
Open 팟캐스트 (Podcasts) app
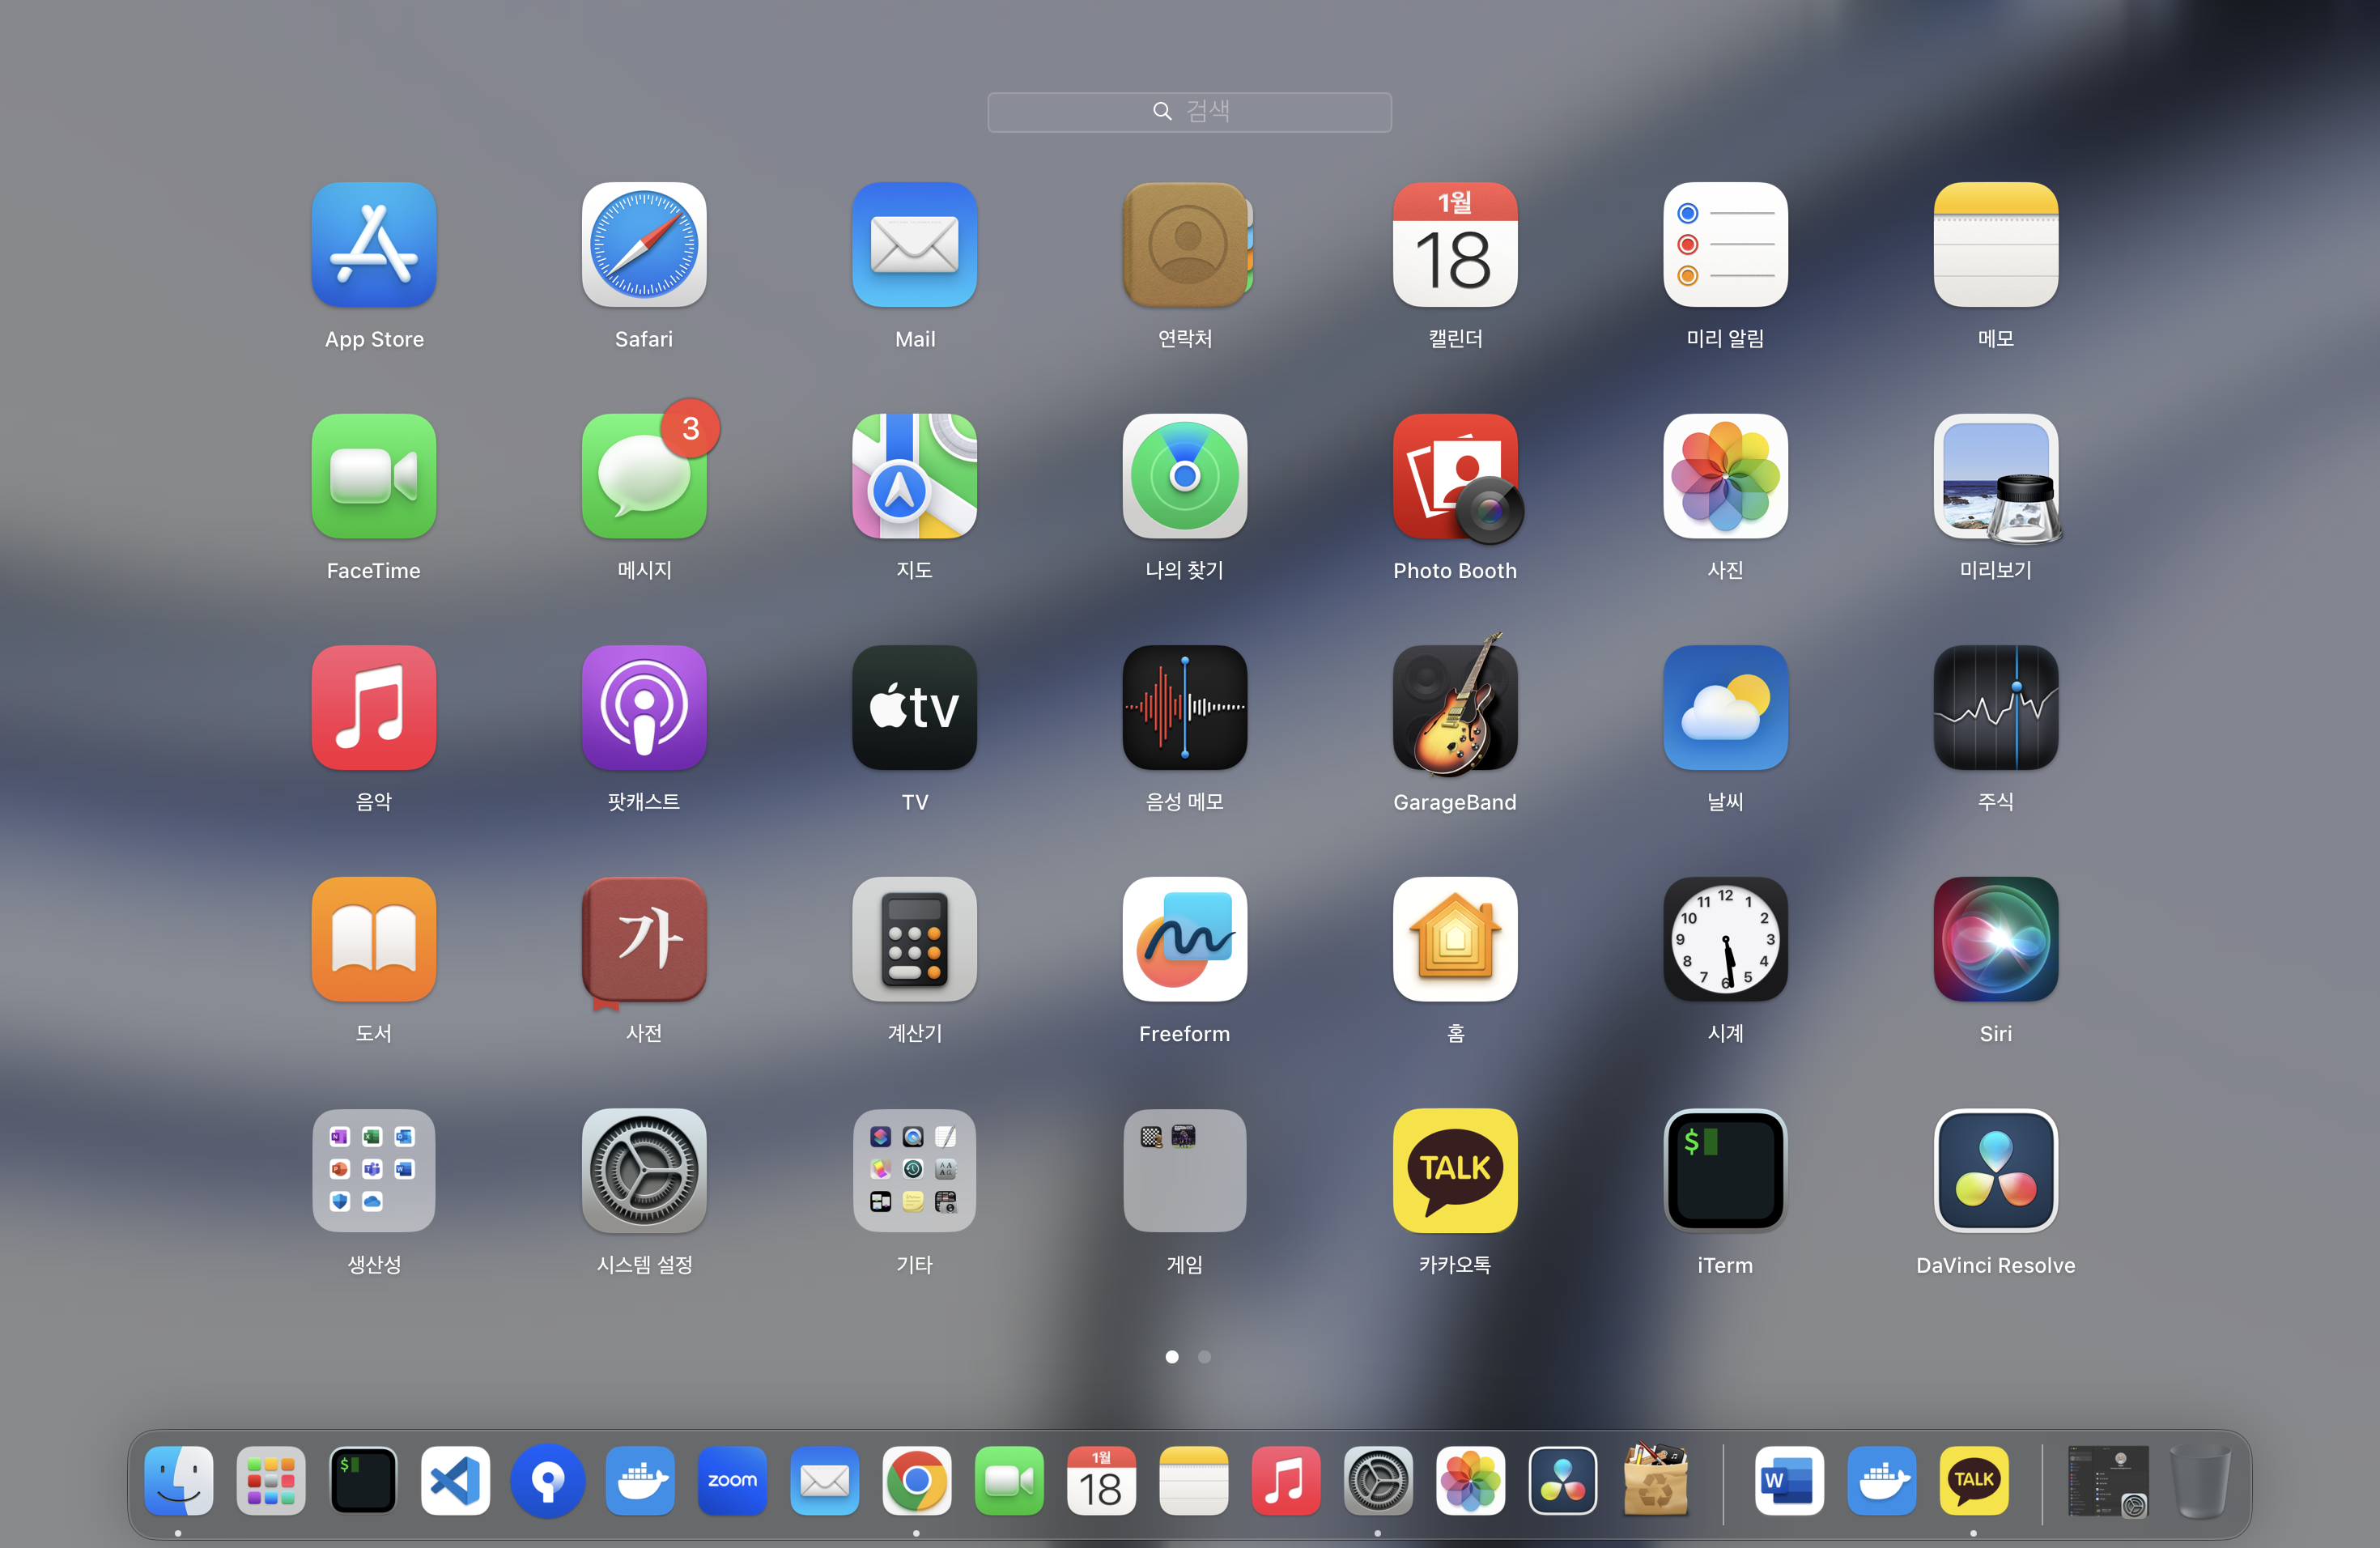tap(644, 707)
